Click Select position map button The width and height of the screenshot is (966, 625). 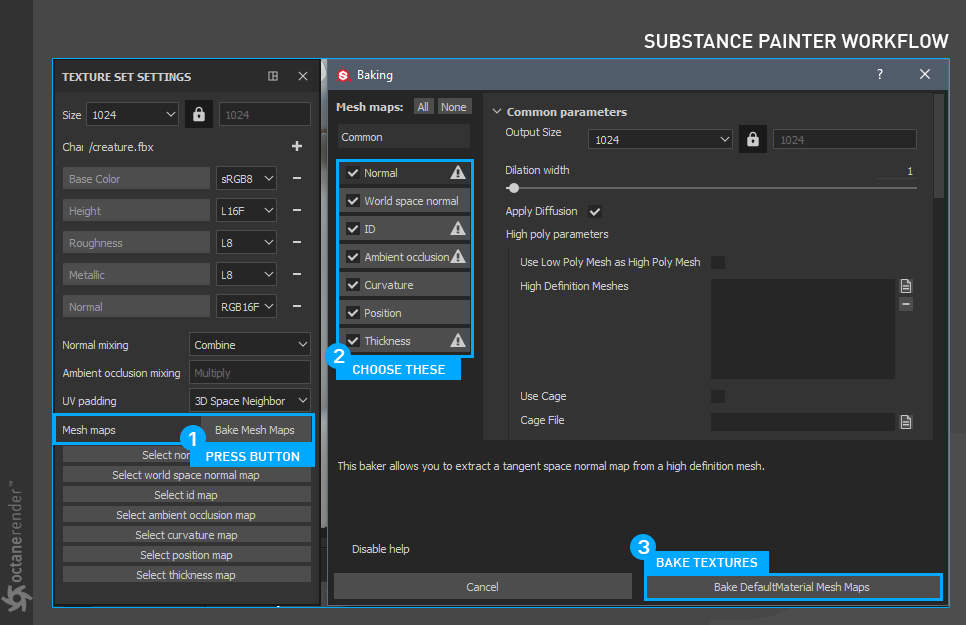coord(186,555)
